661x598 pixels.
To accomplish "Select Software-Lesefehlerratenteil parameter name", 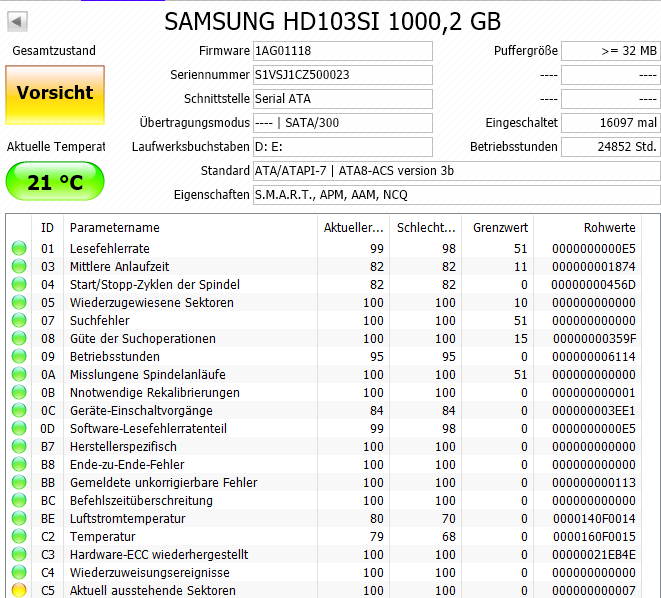I will (x=148, y=429).
